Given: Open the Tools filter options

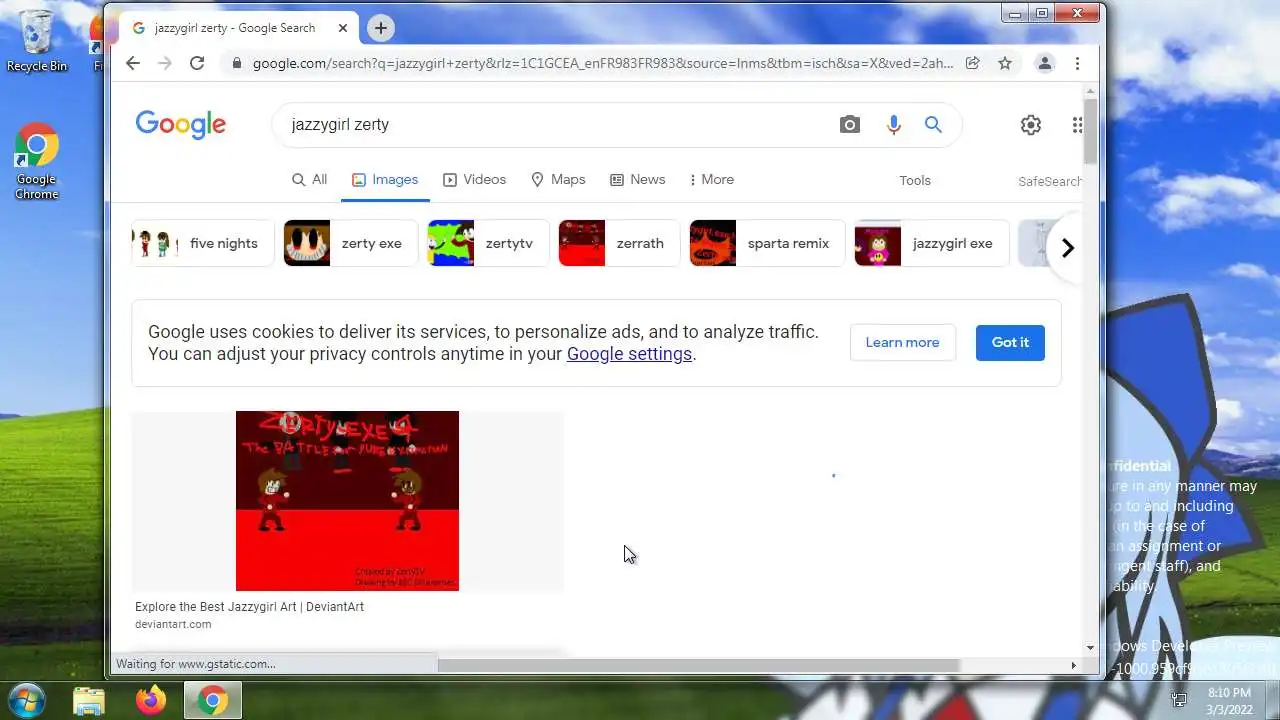Looking at the screenshot, I should click(915, 181).
